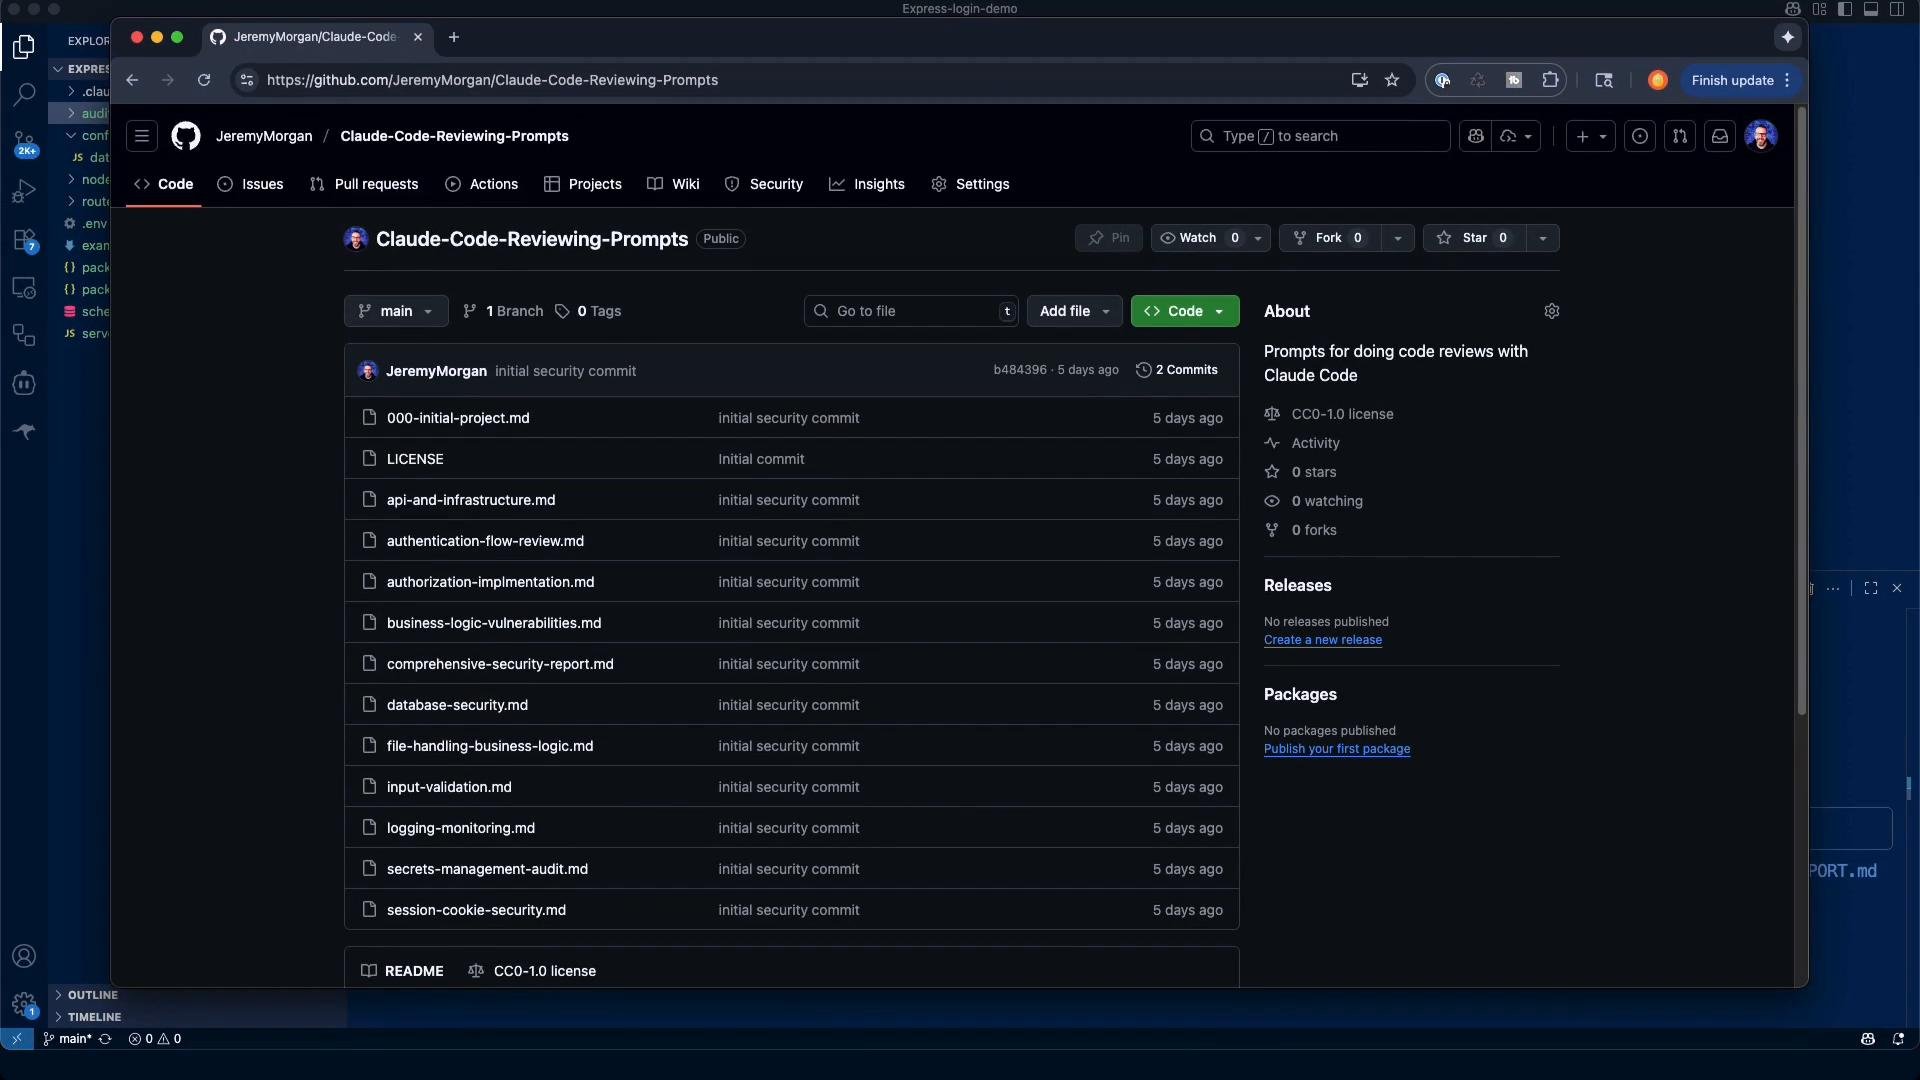Expand TIMELINE section in VS Code
Viewport: 1920px width, 1080px height.
click(94, 1017)
